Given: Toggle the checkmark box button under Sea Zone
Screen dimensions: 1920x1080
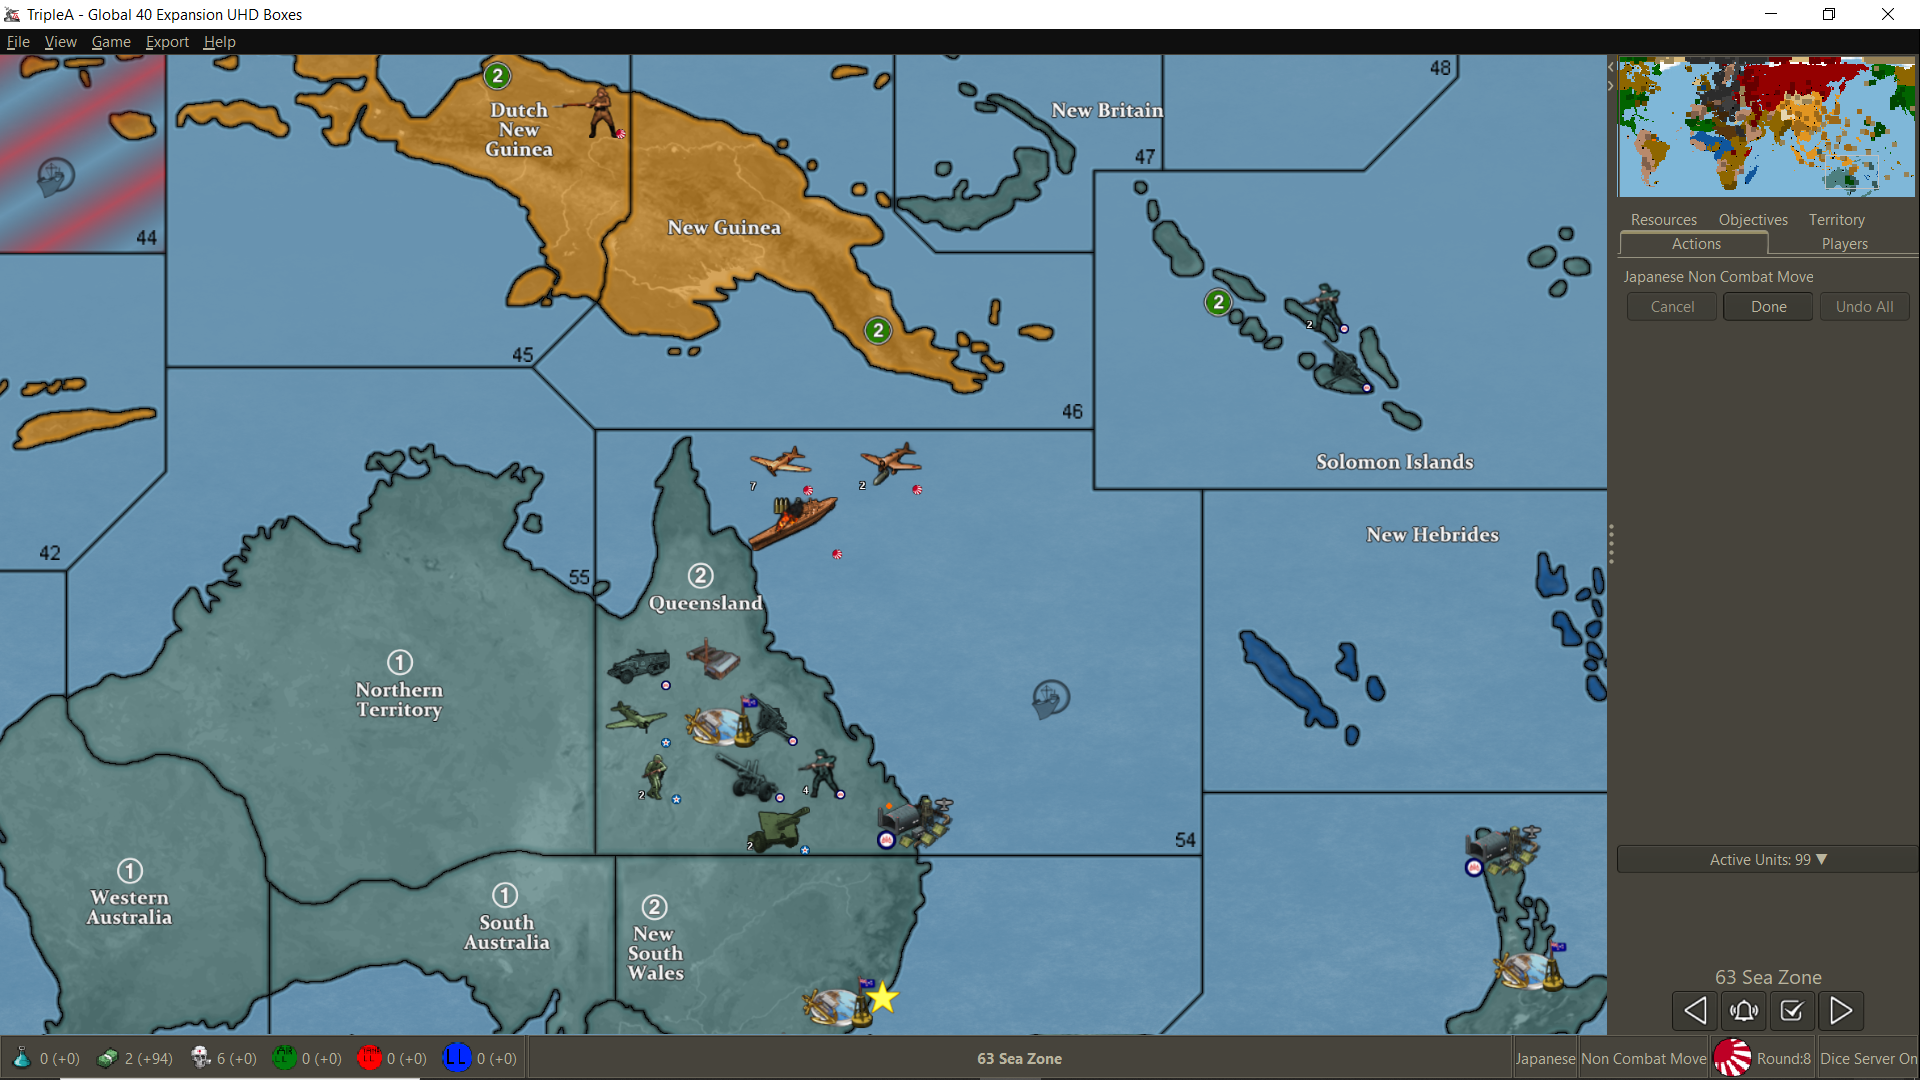Looking at the screenshot, I should pos(1792,1011).
